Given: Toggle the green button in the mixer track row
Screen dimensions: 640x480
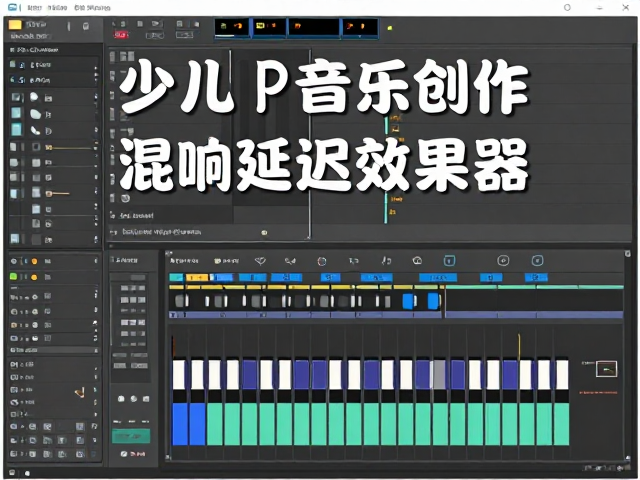Looking at the screenshot, I should click(13, 276).
